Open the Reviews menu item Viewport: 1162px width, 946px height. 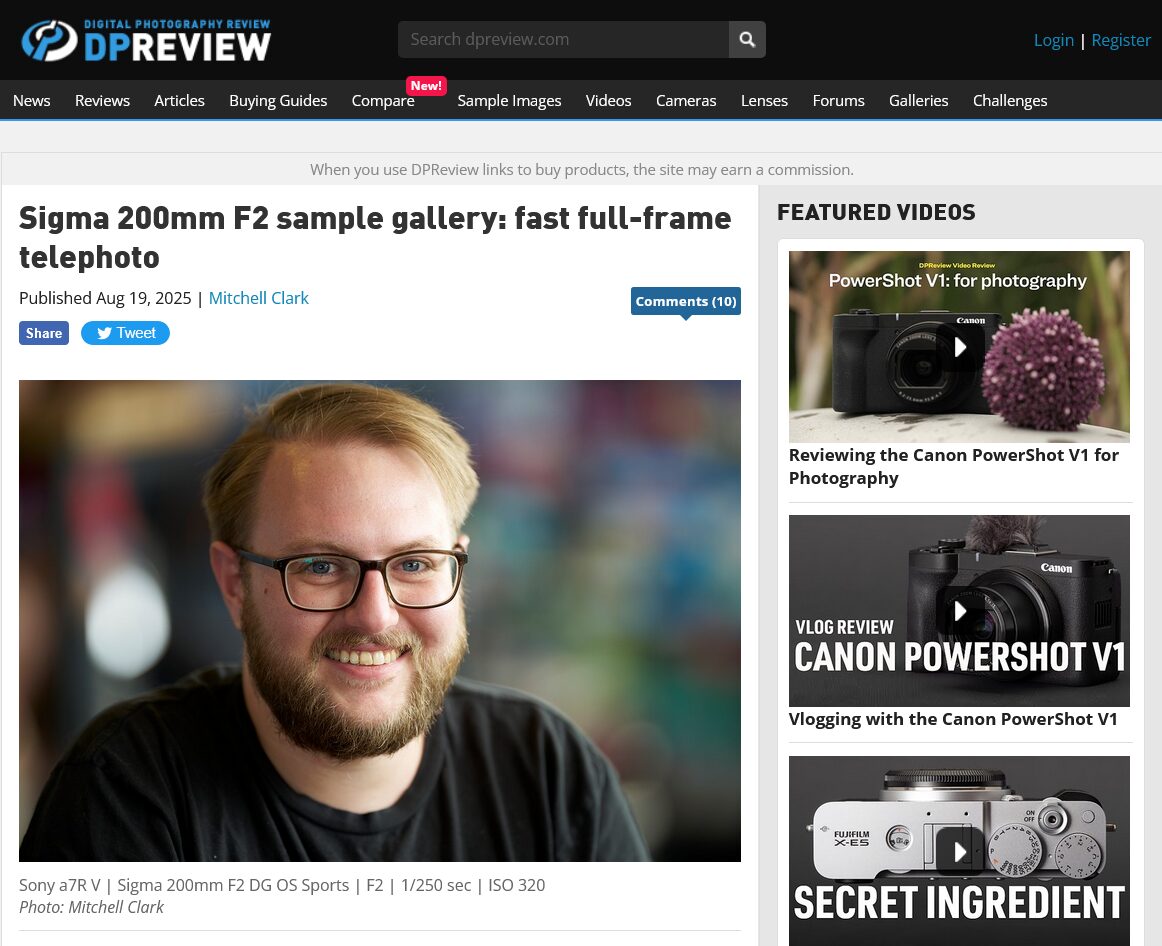(x=102, y=101)
